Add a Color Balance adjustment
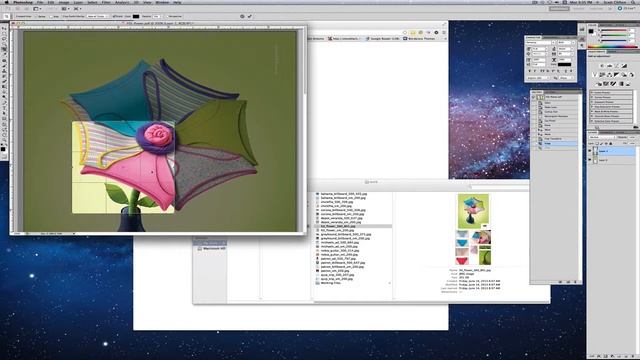 pyautogui.click(x=609, y=75)
